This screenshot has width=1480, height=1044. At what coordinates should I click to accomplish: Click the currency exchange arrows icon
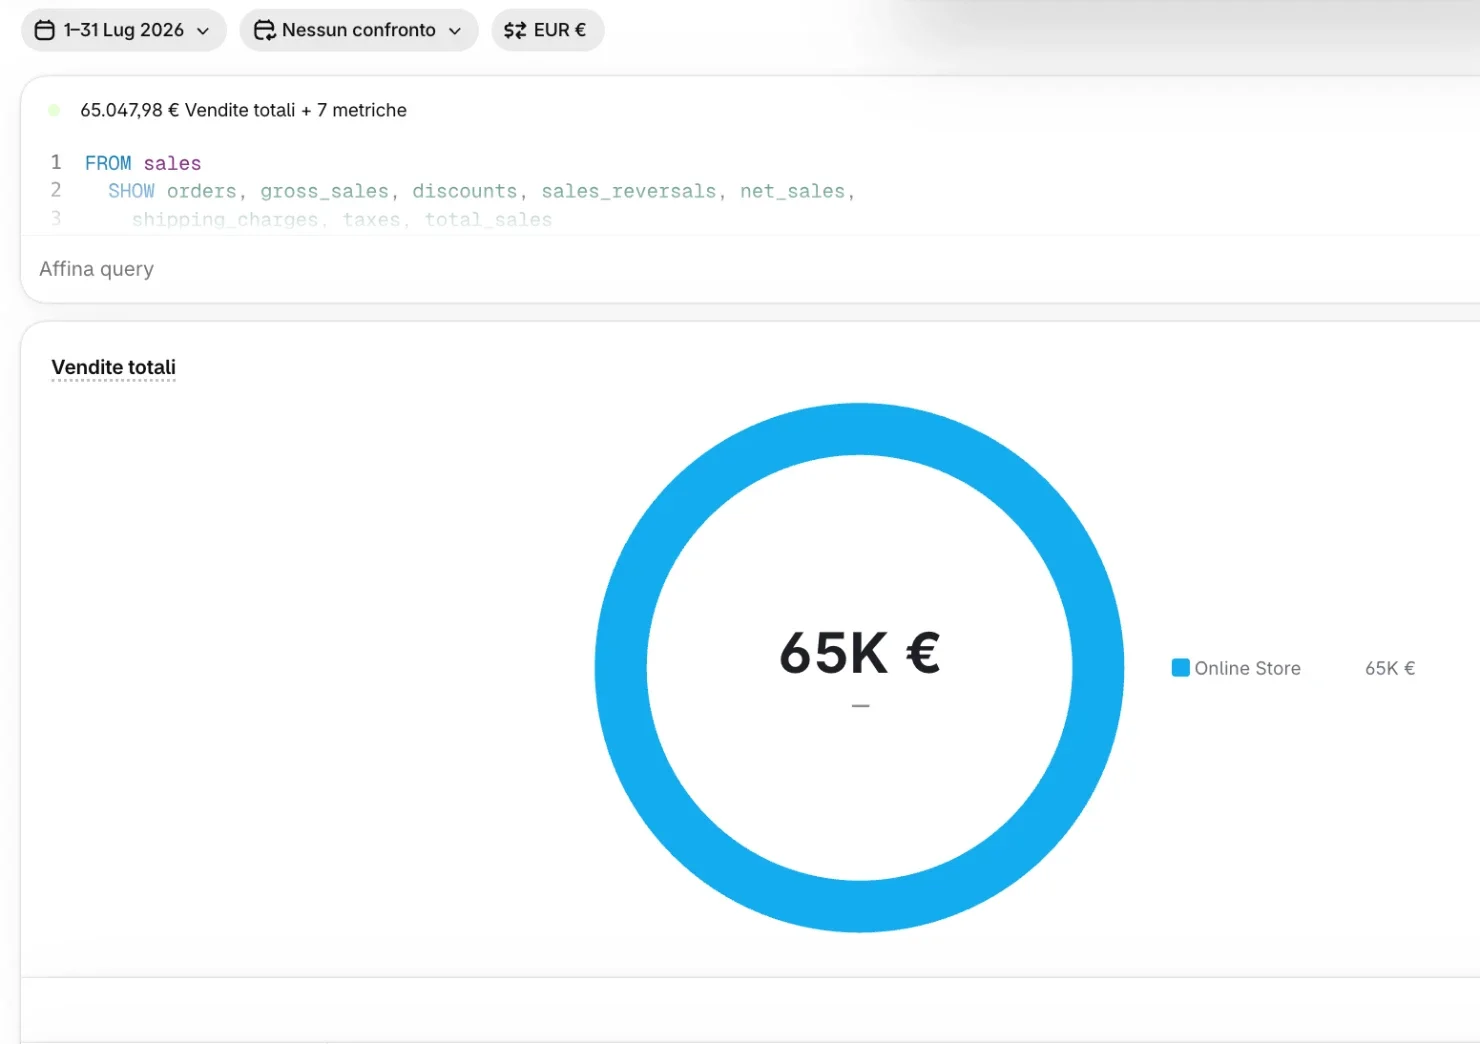[x=515, y=30]
